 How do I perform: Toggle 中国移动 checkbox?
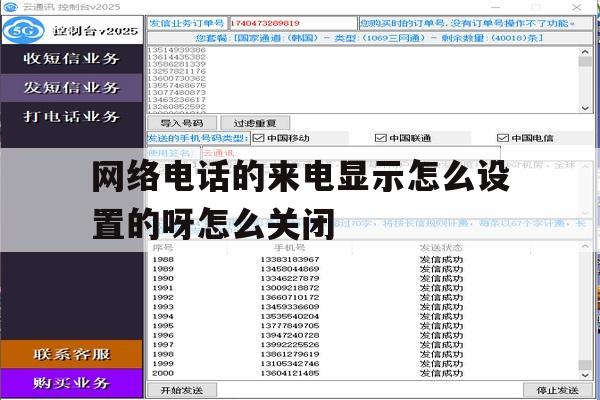(x=259, y=138)
